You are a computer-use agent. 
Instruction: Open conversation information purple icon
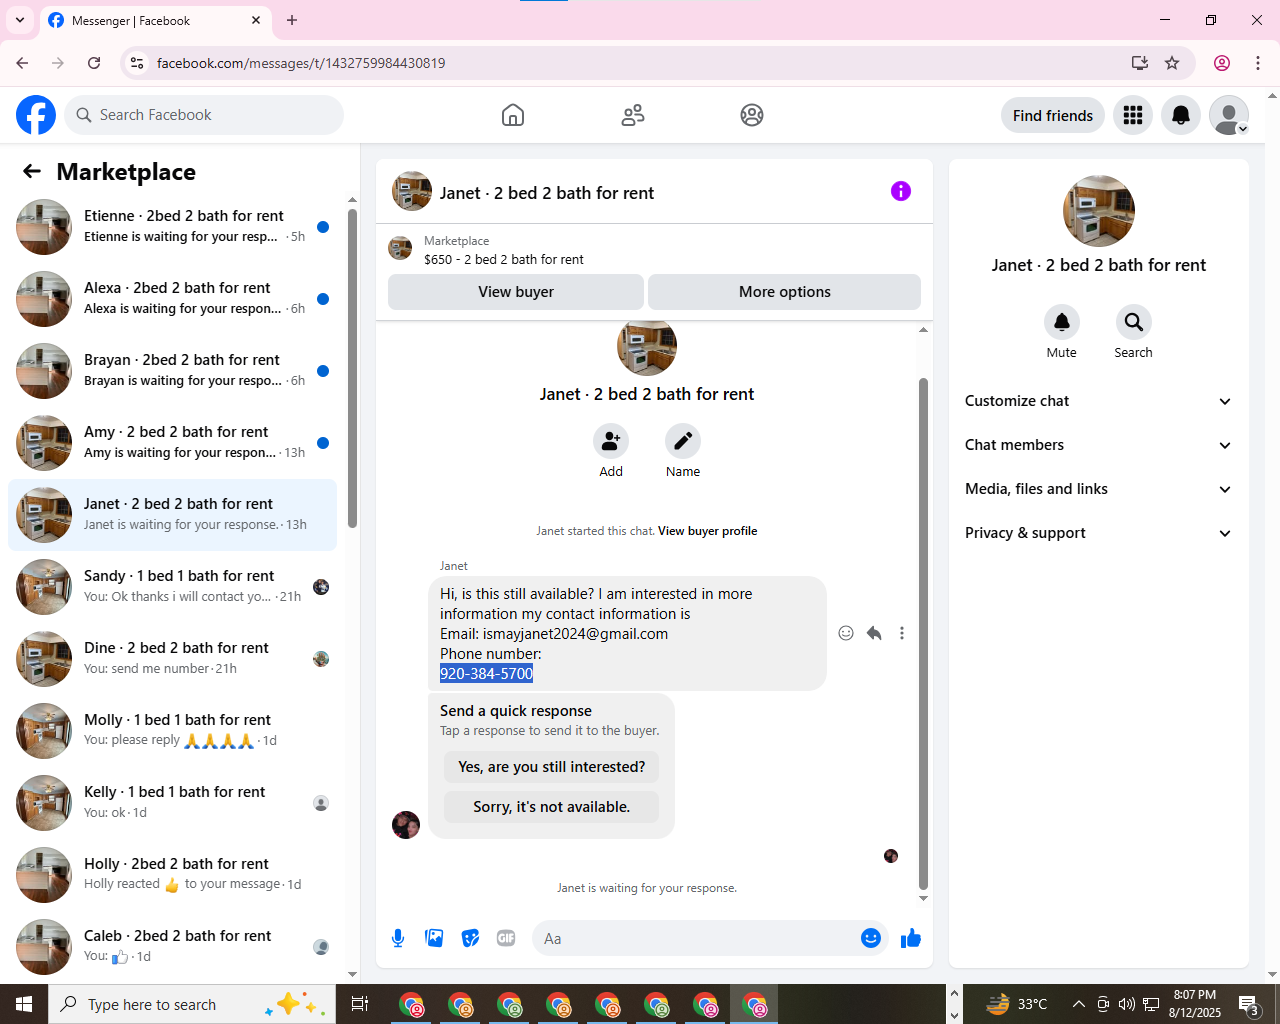(x=901, y=191)
